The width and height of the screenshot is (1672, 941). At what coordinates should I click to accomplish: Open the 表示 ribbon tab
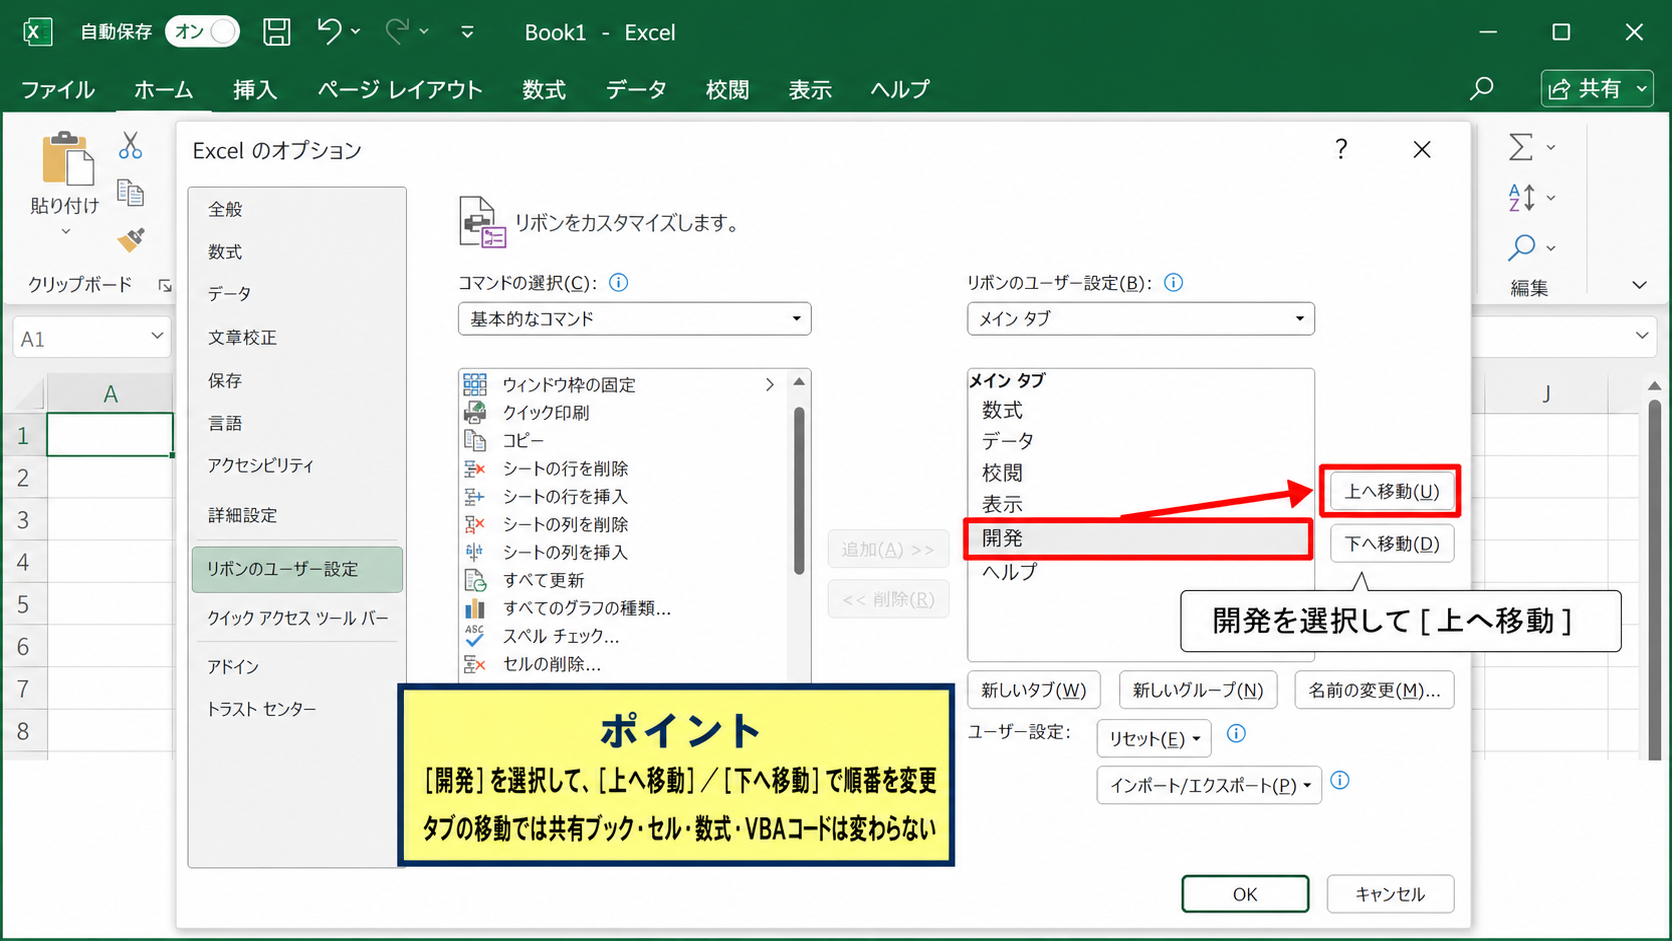click(810, 90)
